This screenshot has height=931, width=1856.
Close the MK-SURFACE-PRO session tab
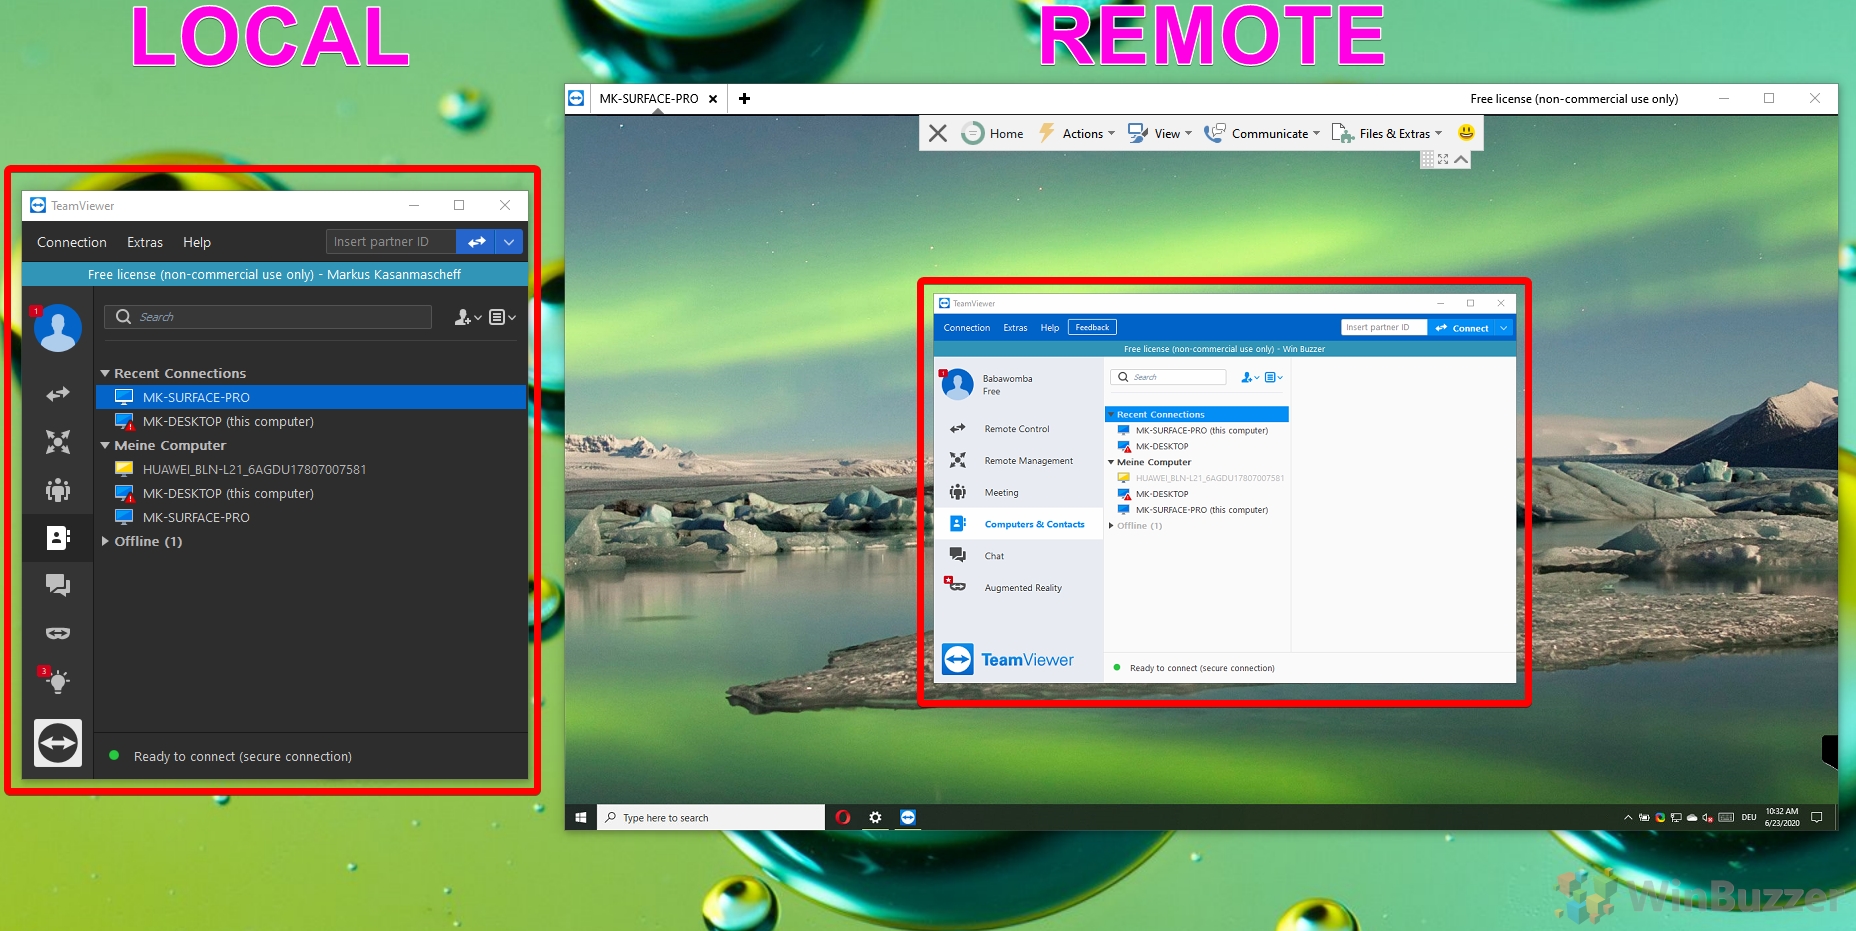713,99
